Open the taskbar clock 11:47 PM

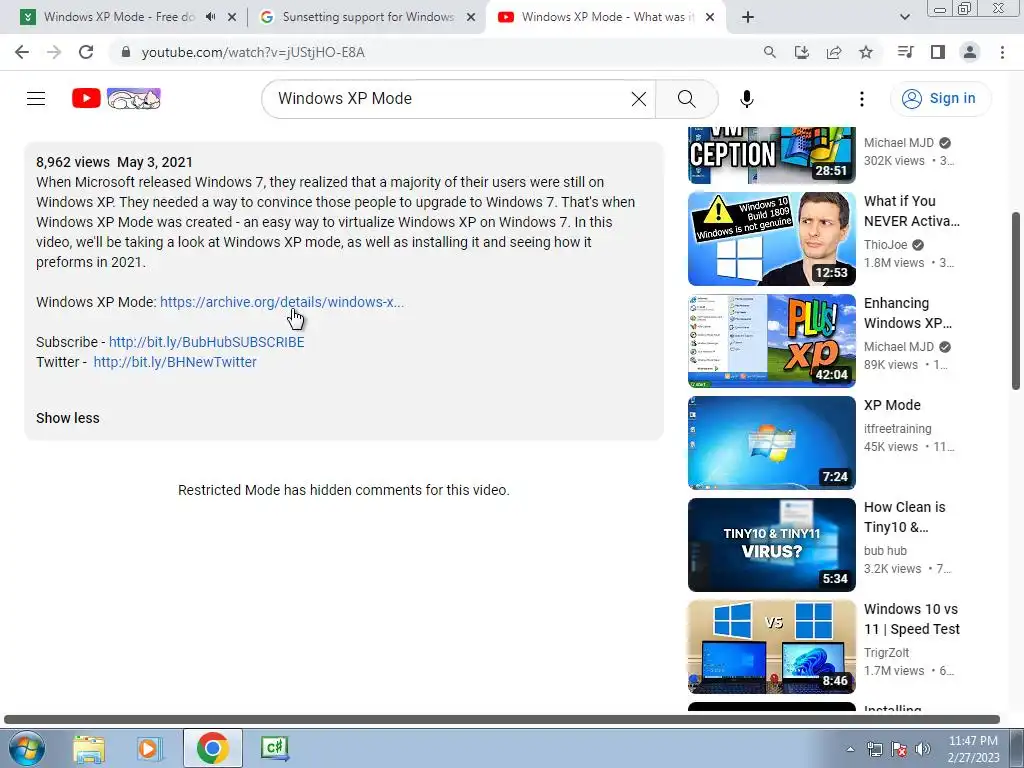(x=973, y=749)
